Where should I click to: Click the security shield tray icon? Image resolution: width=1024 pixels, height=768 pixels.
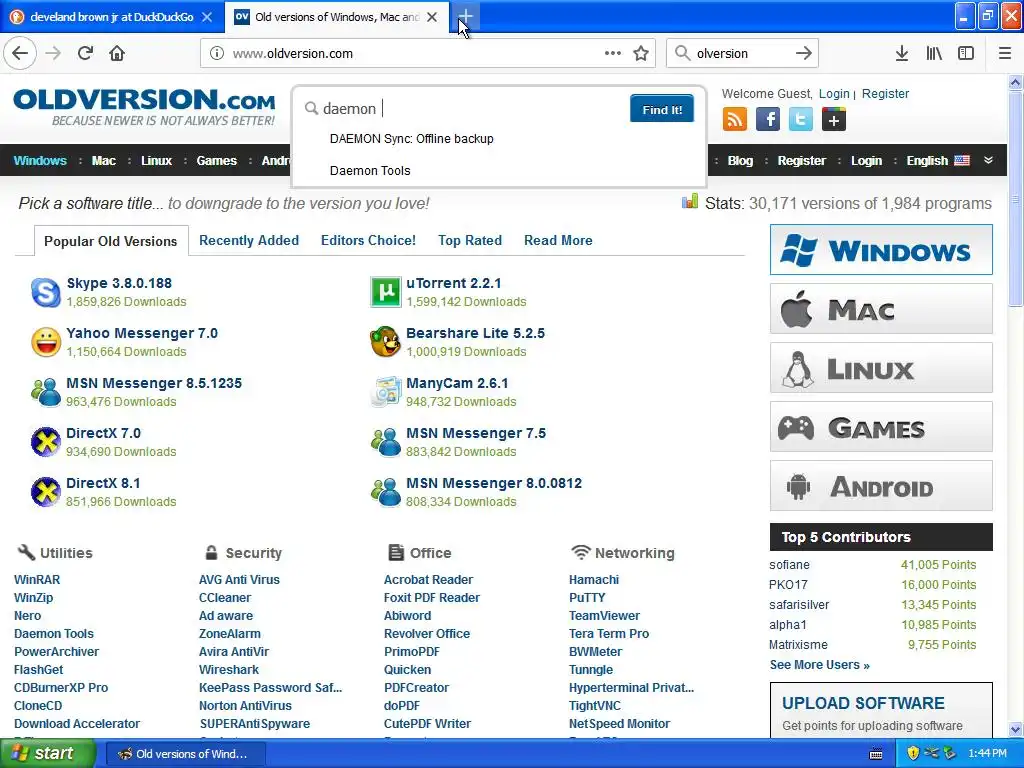click(913, 754)
